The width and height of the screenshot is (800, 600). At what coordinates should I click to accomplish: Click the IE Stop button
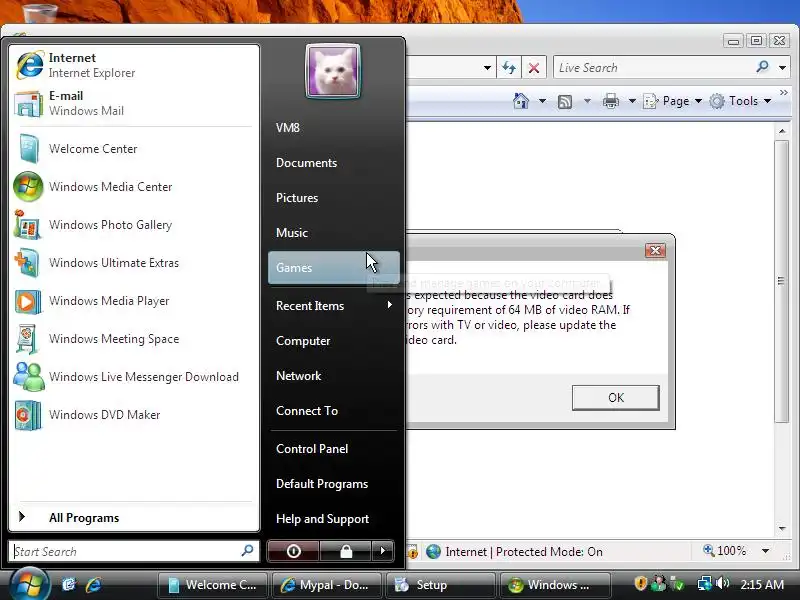534,67
